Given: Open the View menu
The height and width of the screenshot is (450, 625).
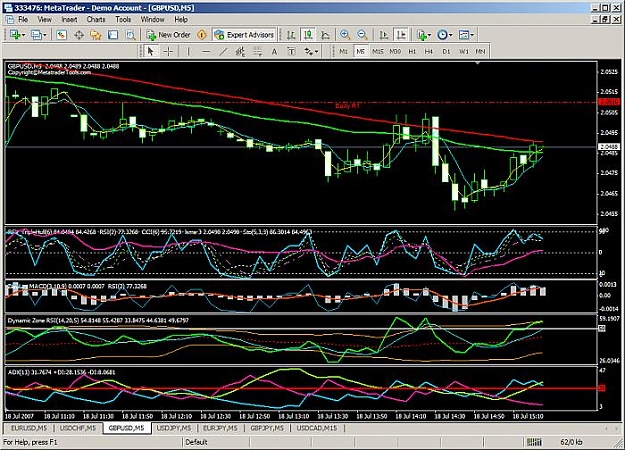Looking at the screenshot, I should coord(44,19).
